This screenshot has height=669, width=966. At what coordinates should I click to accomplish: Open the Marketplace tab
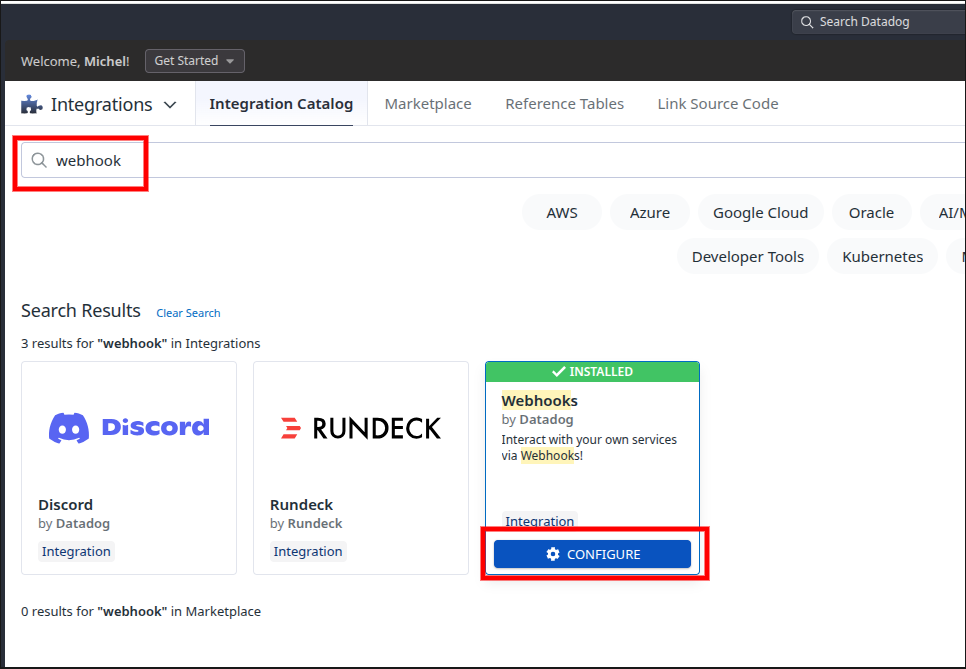tap(428, 104)
